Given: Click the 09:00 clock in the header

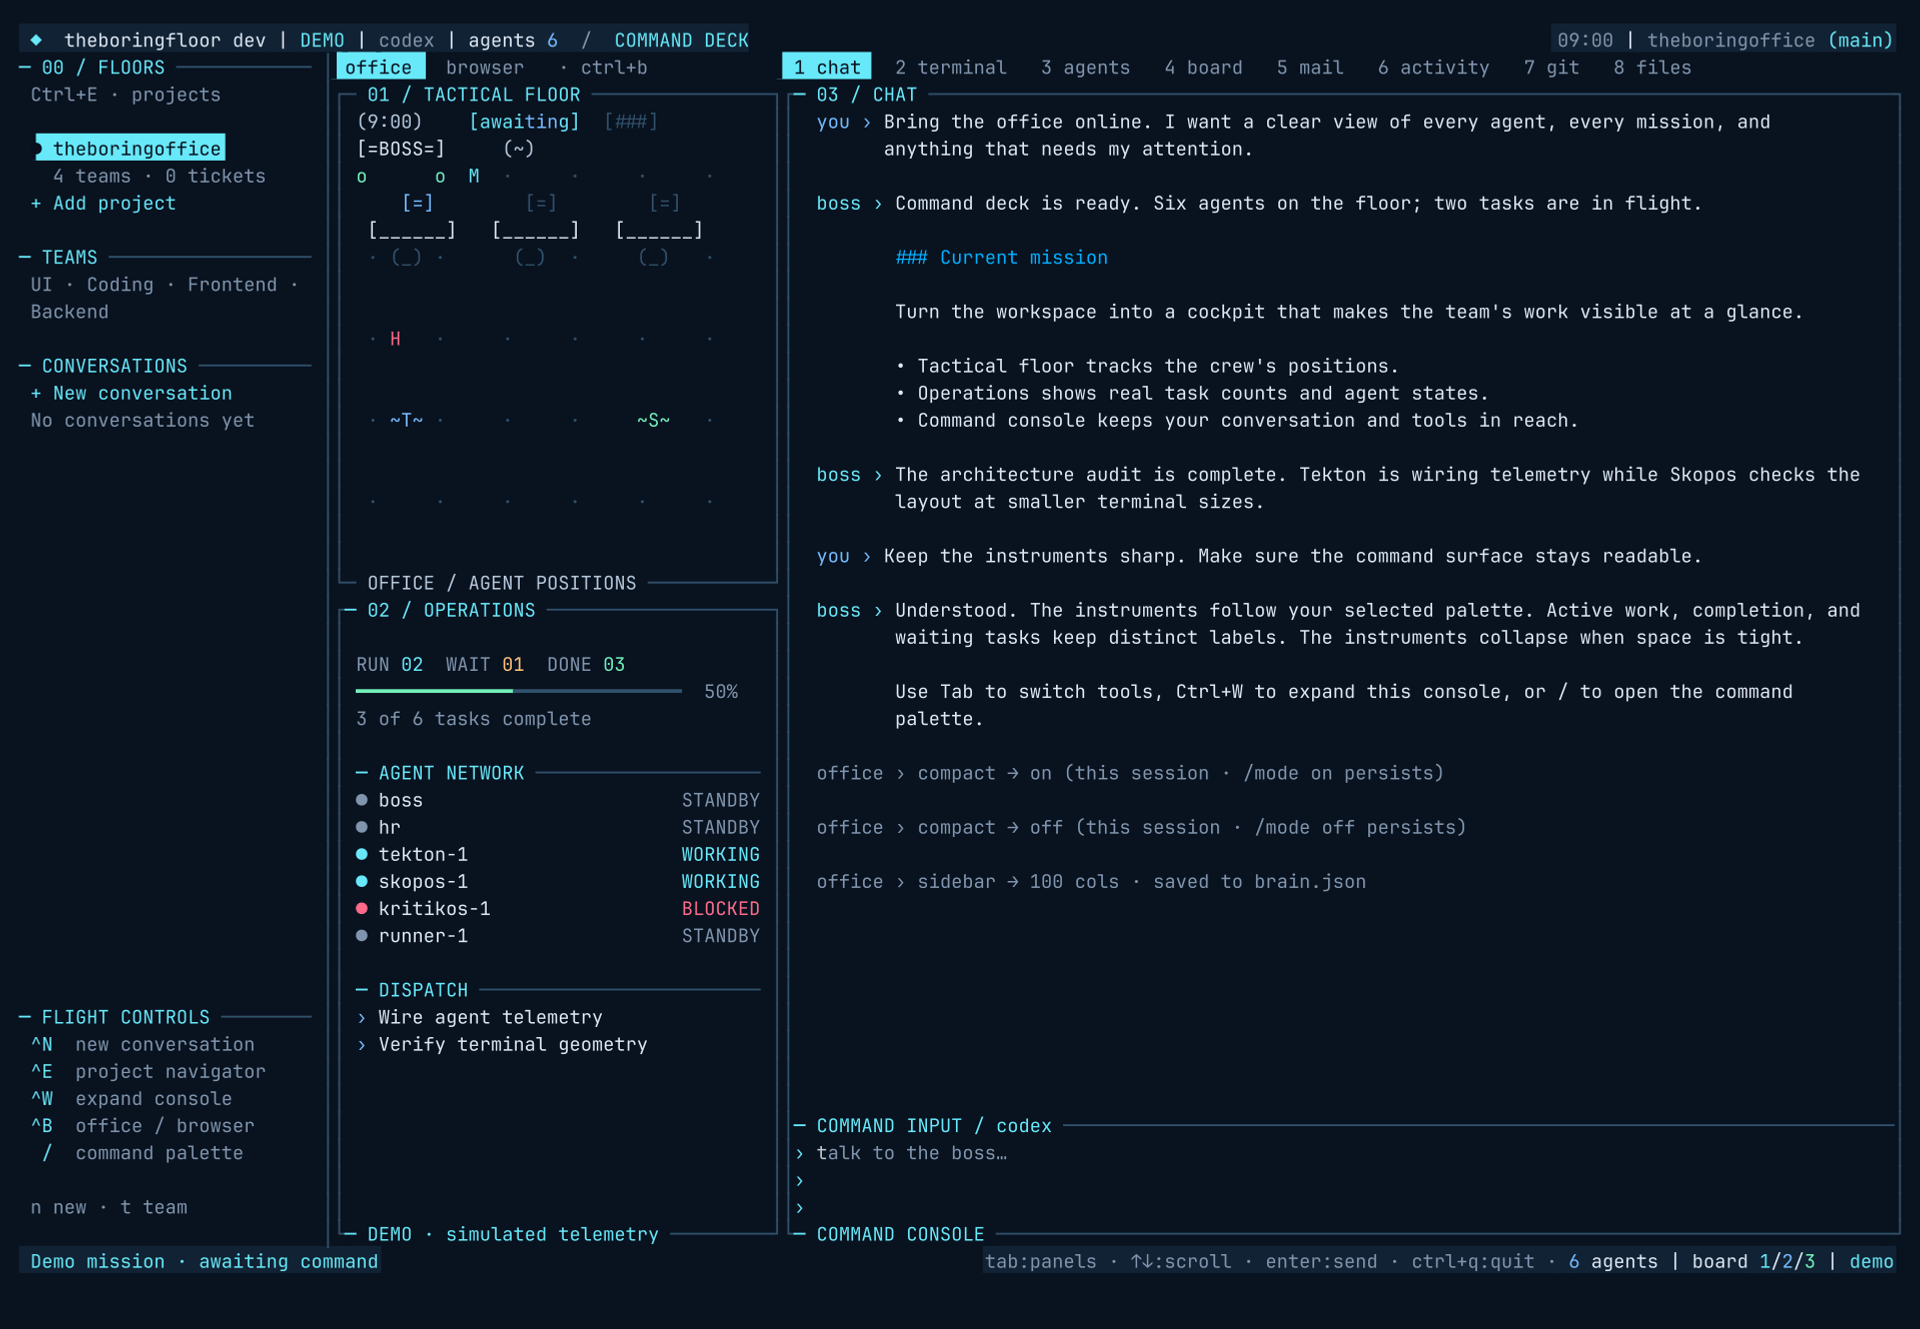Looking at the screenshot, I should tap(1585, 40).
